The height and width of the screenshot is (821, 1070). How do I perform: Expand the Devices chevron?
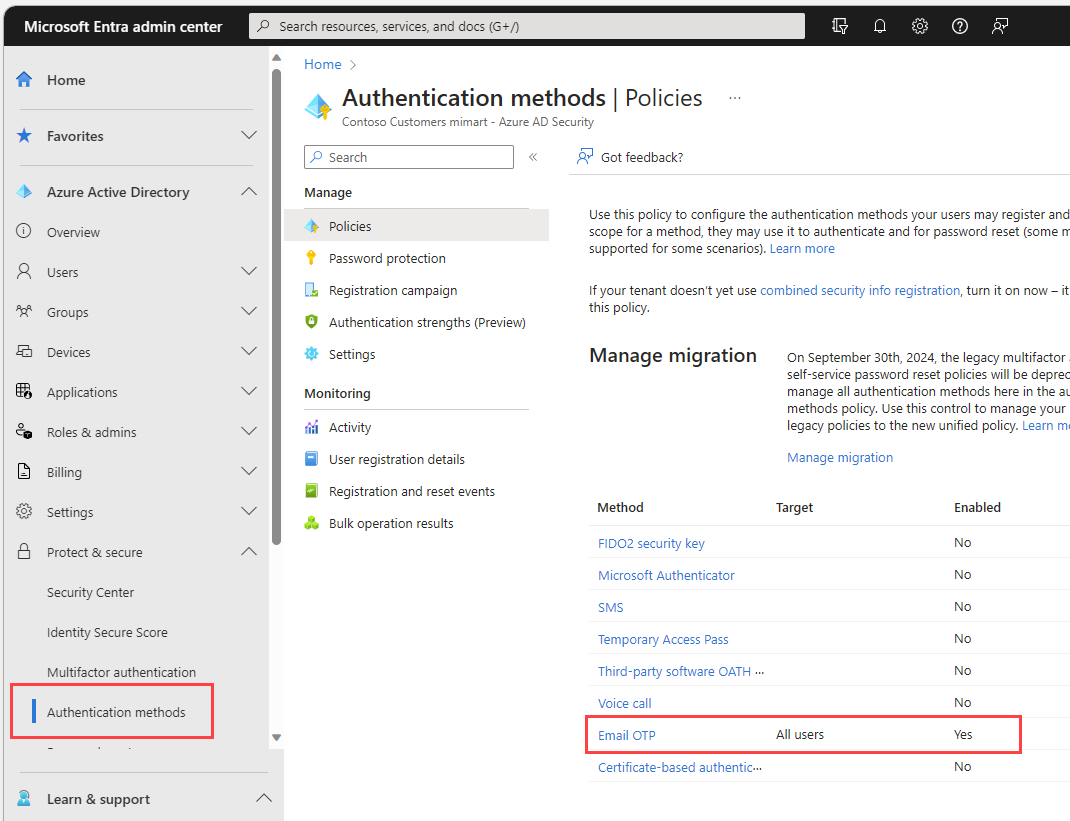tap(249, 351)
